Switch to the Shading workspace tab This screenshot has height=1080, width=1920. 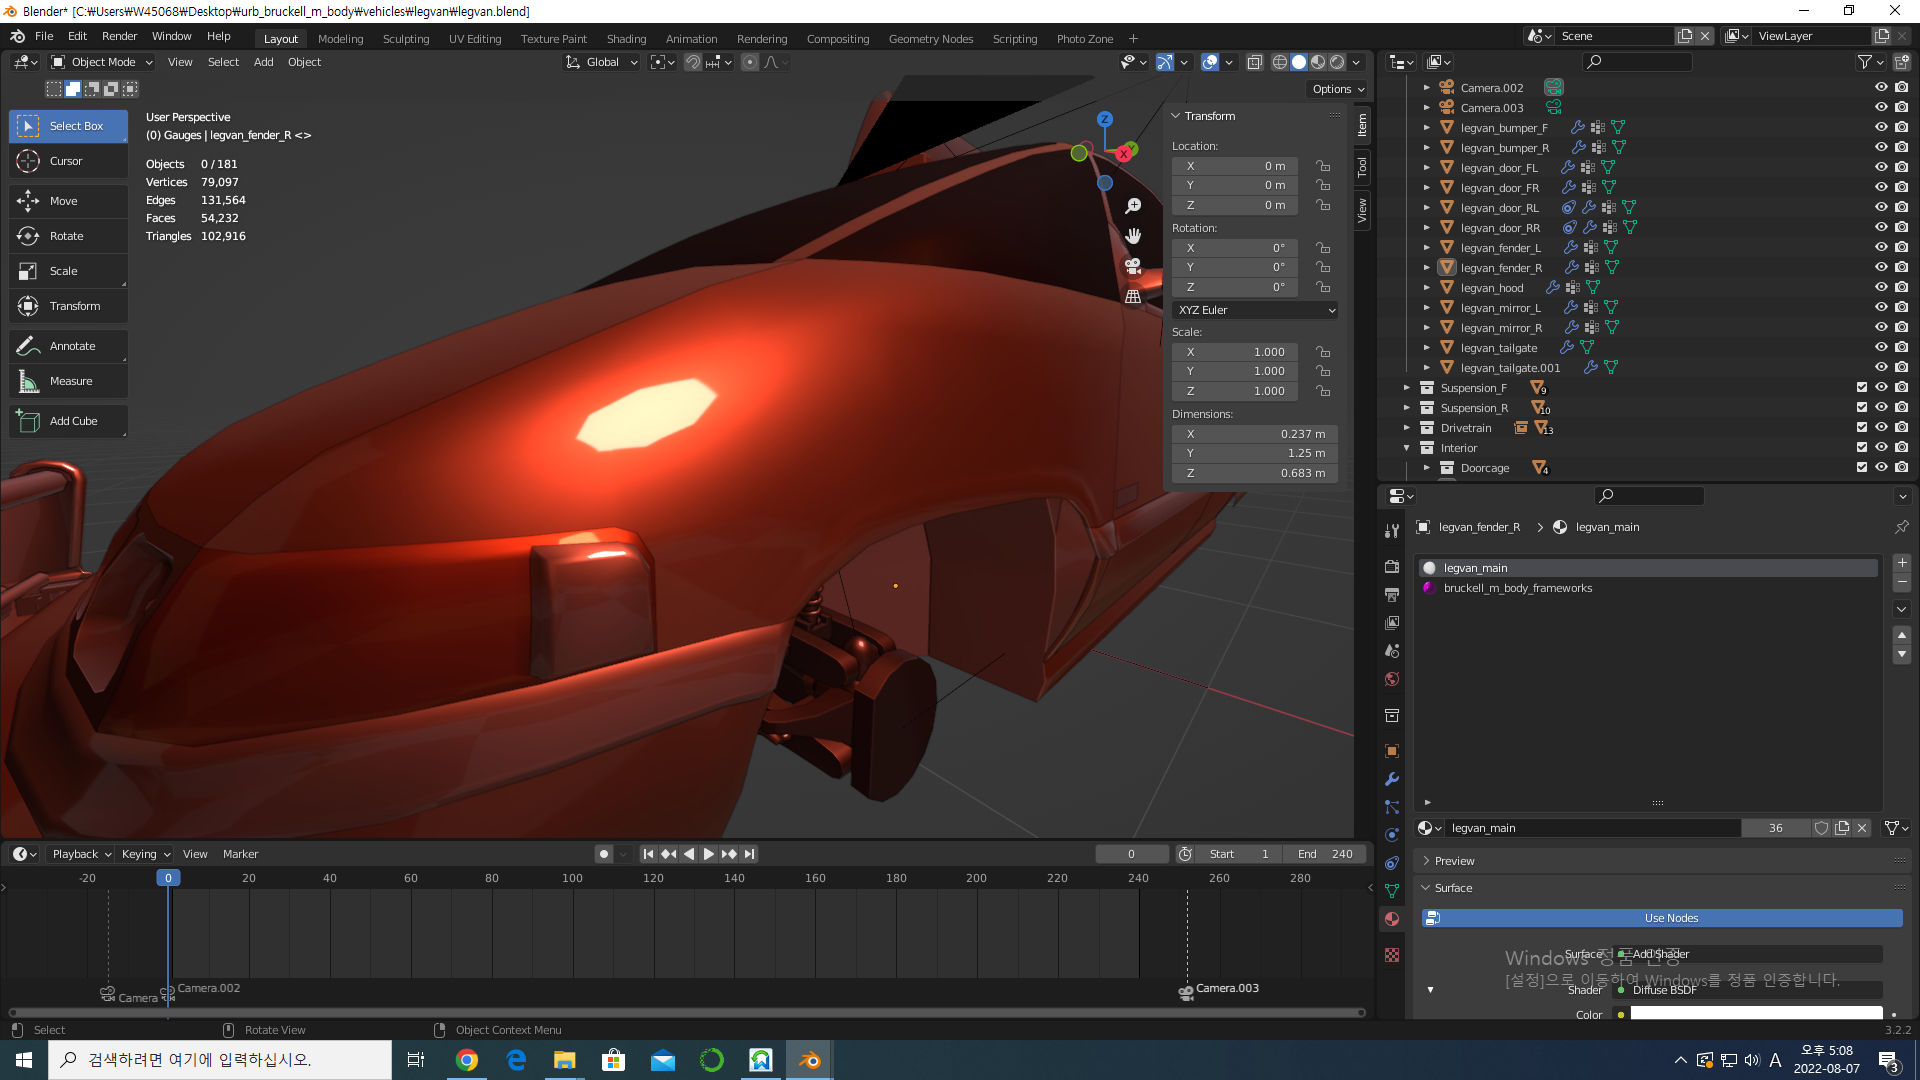point(626,39)
